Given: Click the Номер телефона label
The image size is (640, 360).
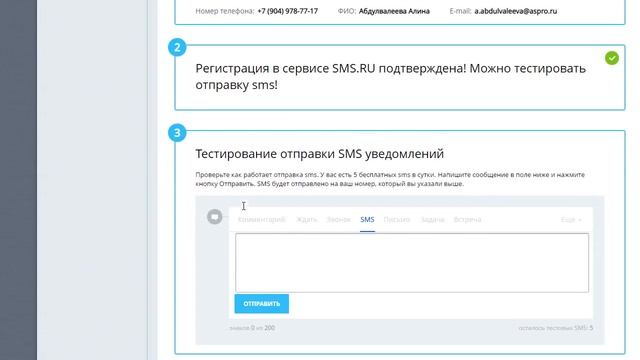Looking at the screenshot, I should [x=225, y=11].
